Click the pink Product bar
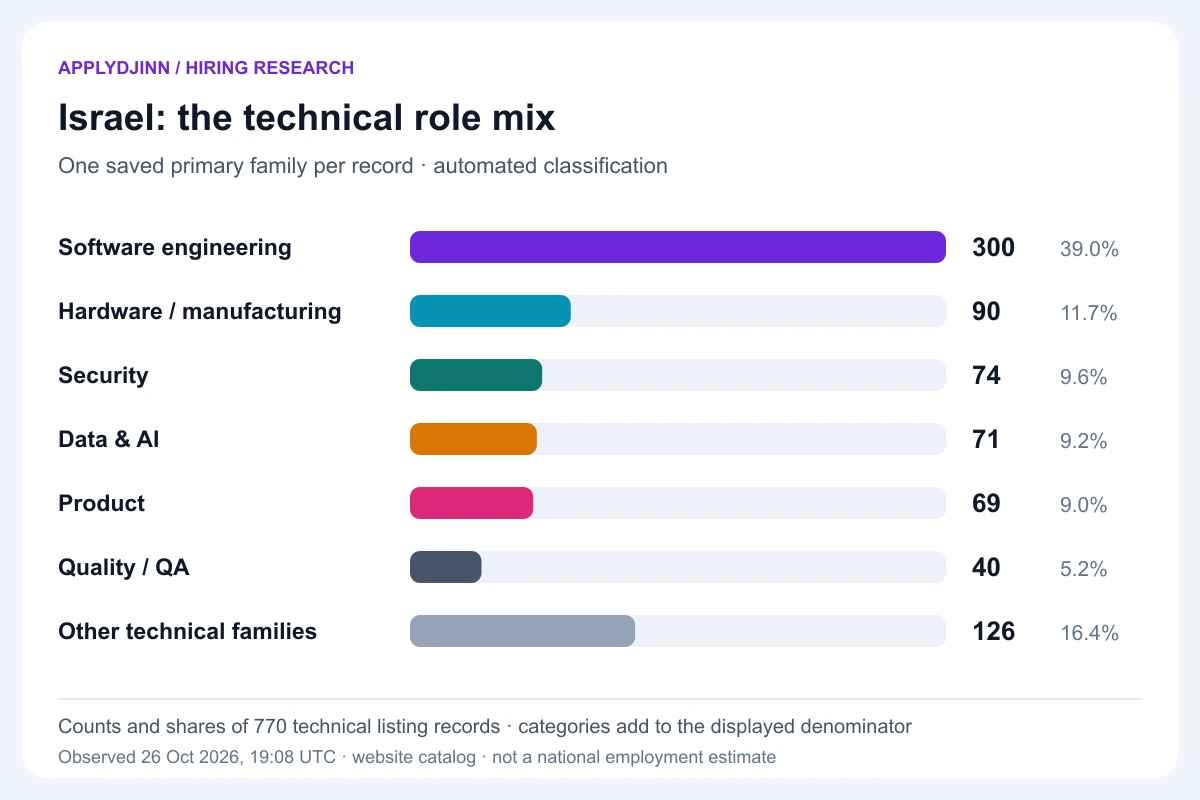This screenshot has height=800, width=1200. tap(471, 503)
